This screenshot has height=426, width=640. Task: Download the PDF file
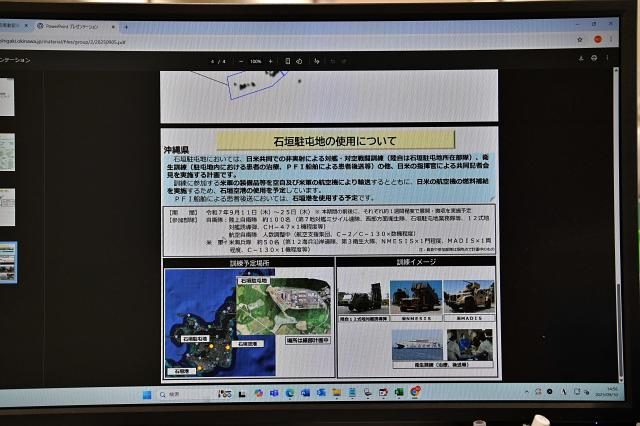580,59
